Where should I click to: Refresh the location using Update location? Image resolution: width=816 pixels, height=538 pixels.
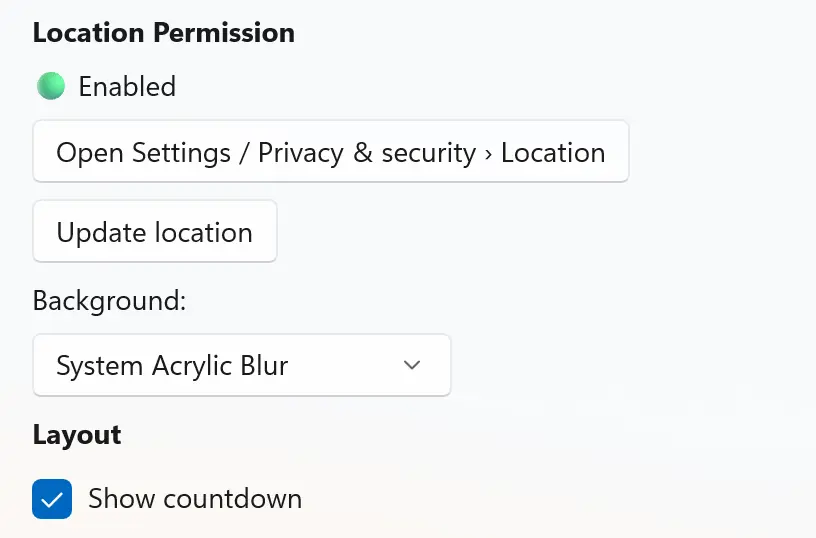coord(154,233)
